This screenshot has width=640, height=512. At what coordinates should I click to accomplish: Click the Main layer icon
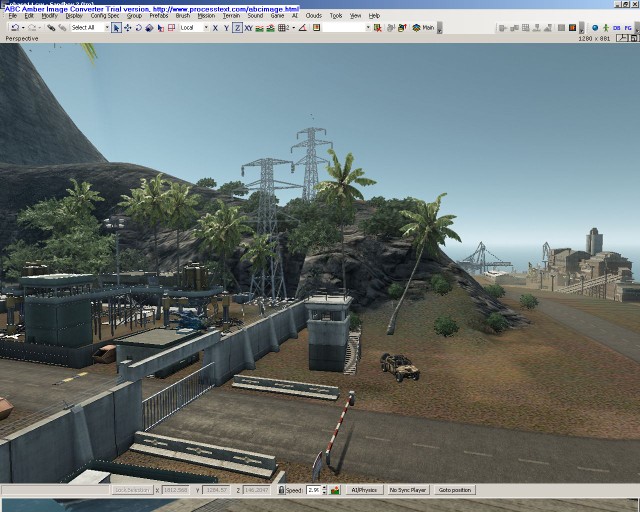pyautogui.click(x=423, y=28)
